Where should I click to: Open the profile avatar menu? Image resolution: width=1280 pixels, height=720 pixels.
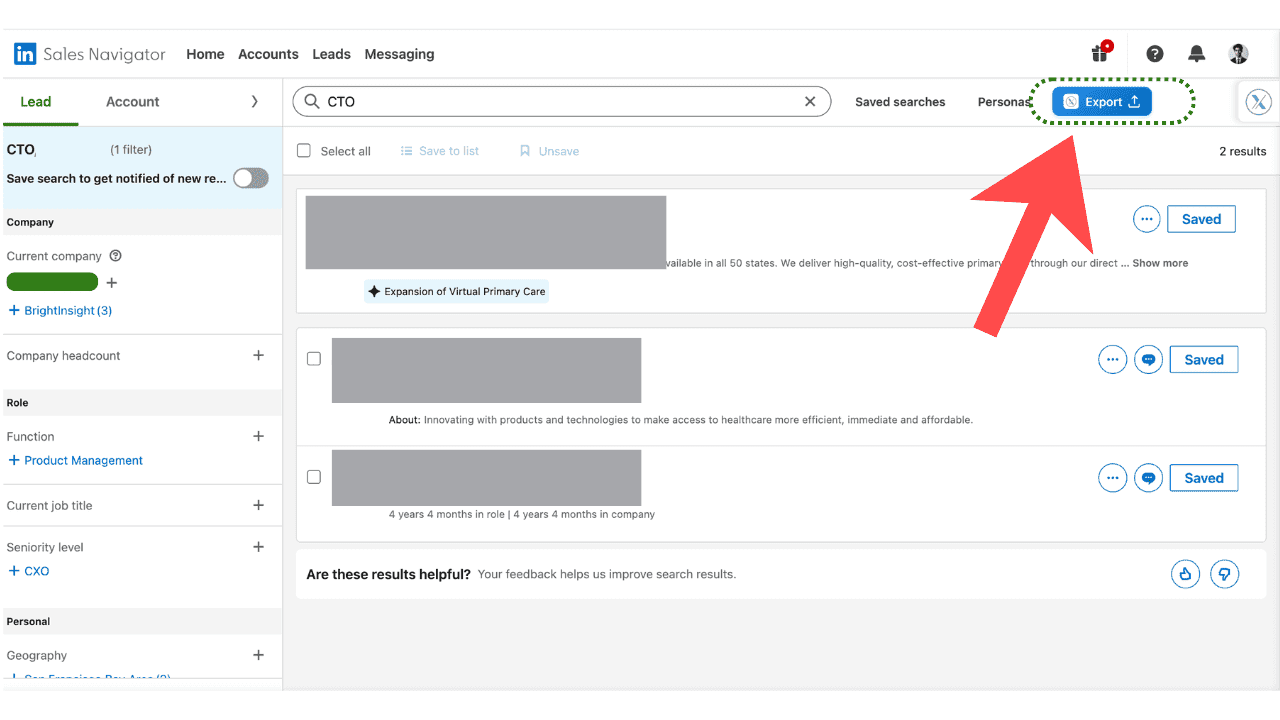pos(1238,54)
